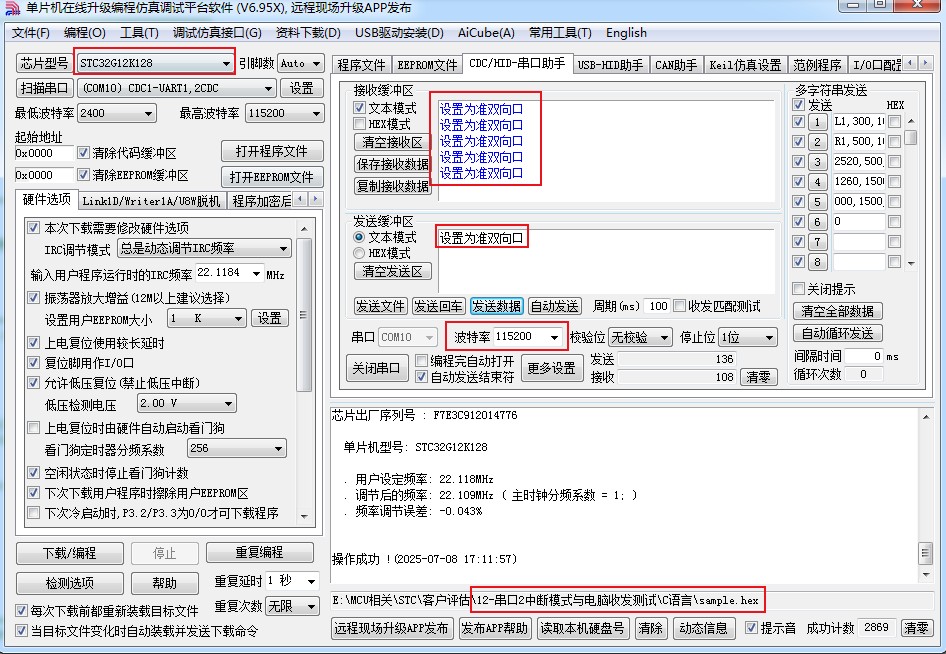The width and height of the screenshot is (946, 654).
Task: Click up arrow of multi-string send scrollbar
Action: (x=911, y=121)
